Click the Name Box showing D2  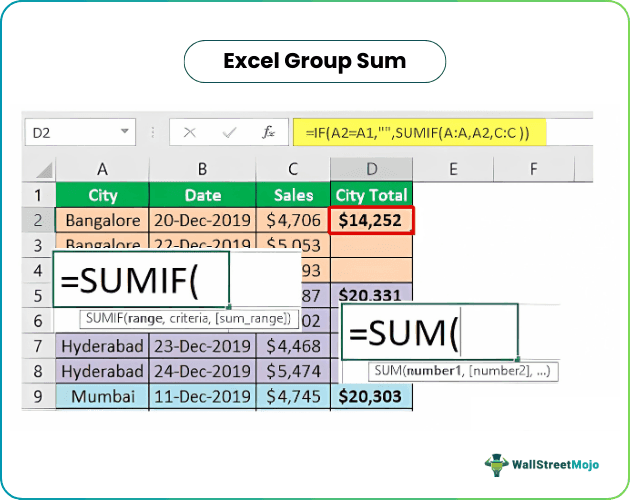[x=70, y=132]
